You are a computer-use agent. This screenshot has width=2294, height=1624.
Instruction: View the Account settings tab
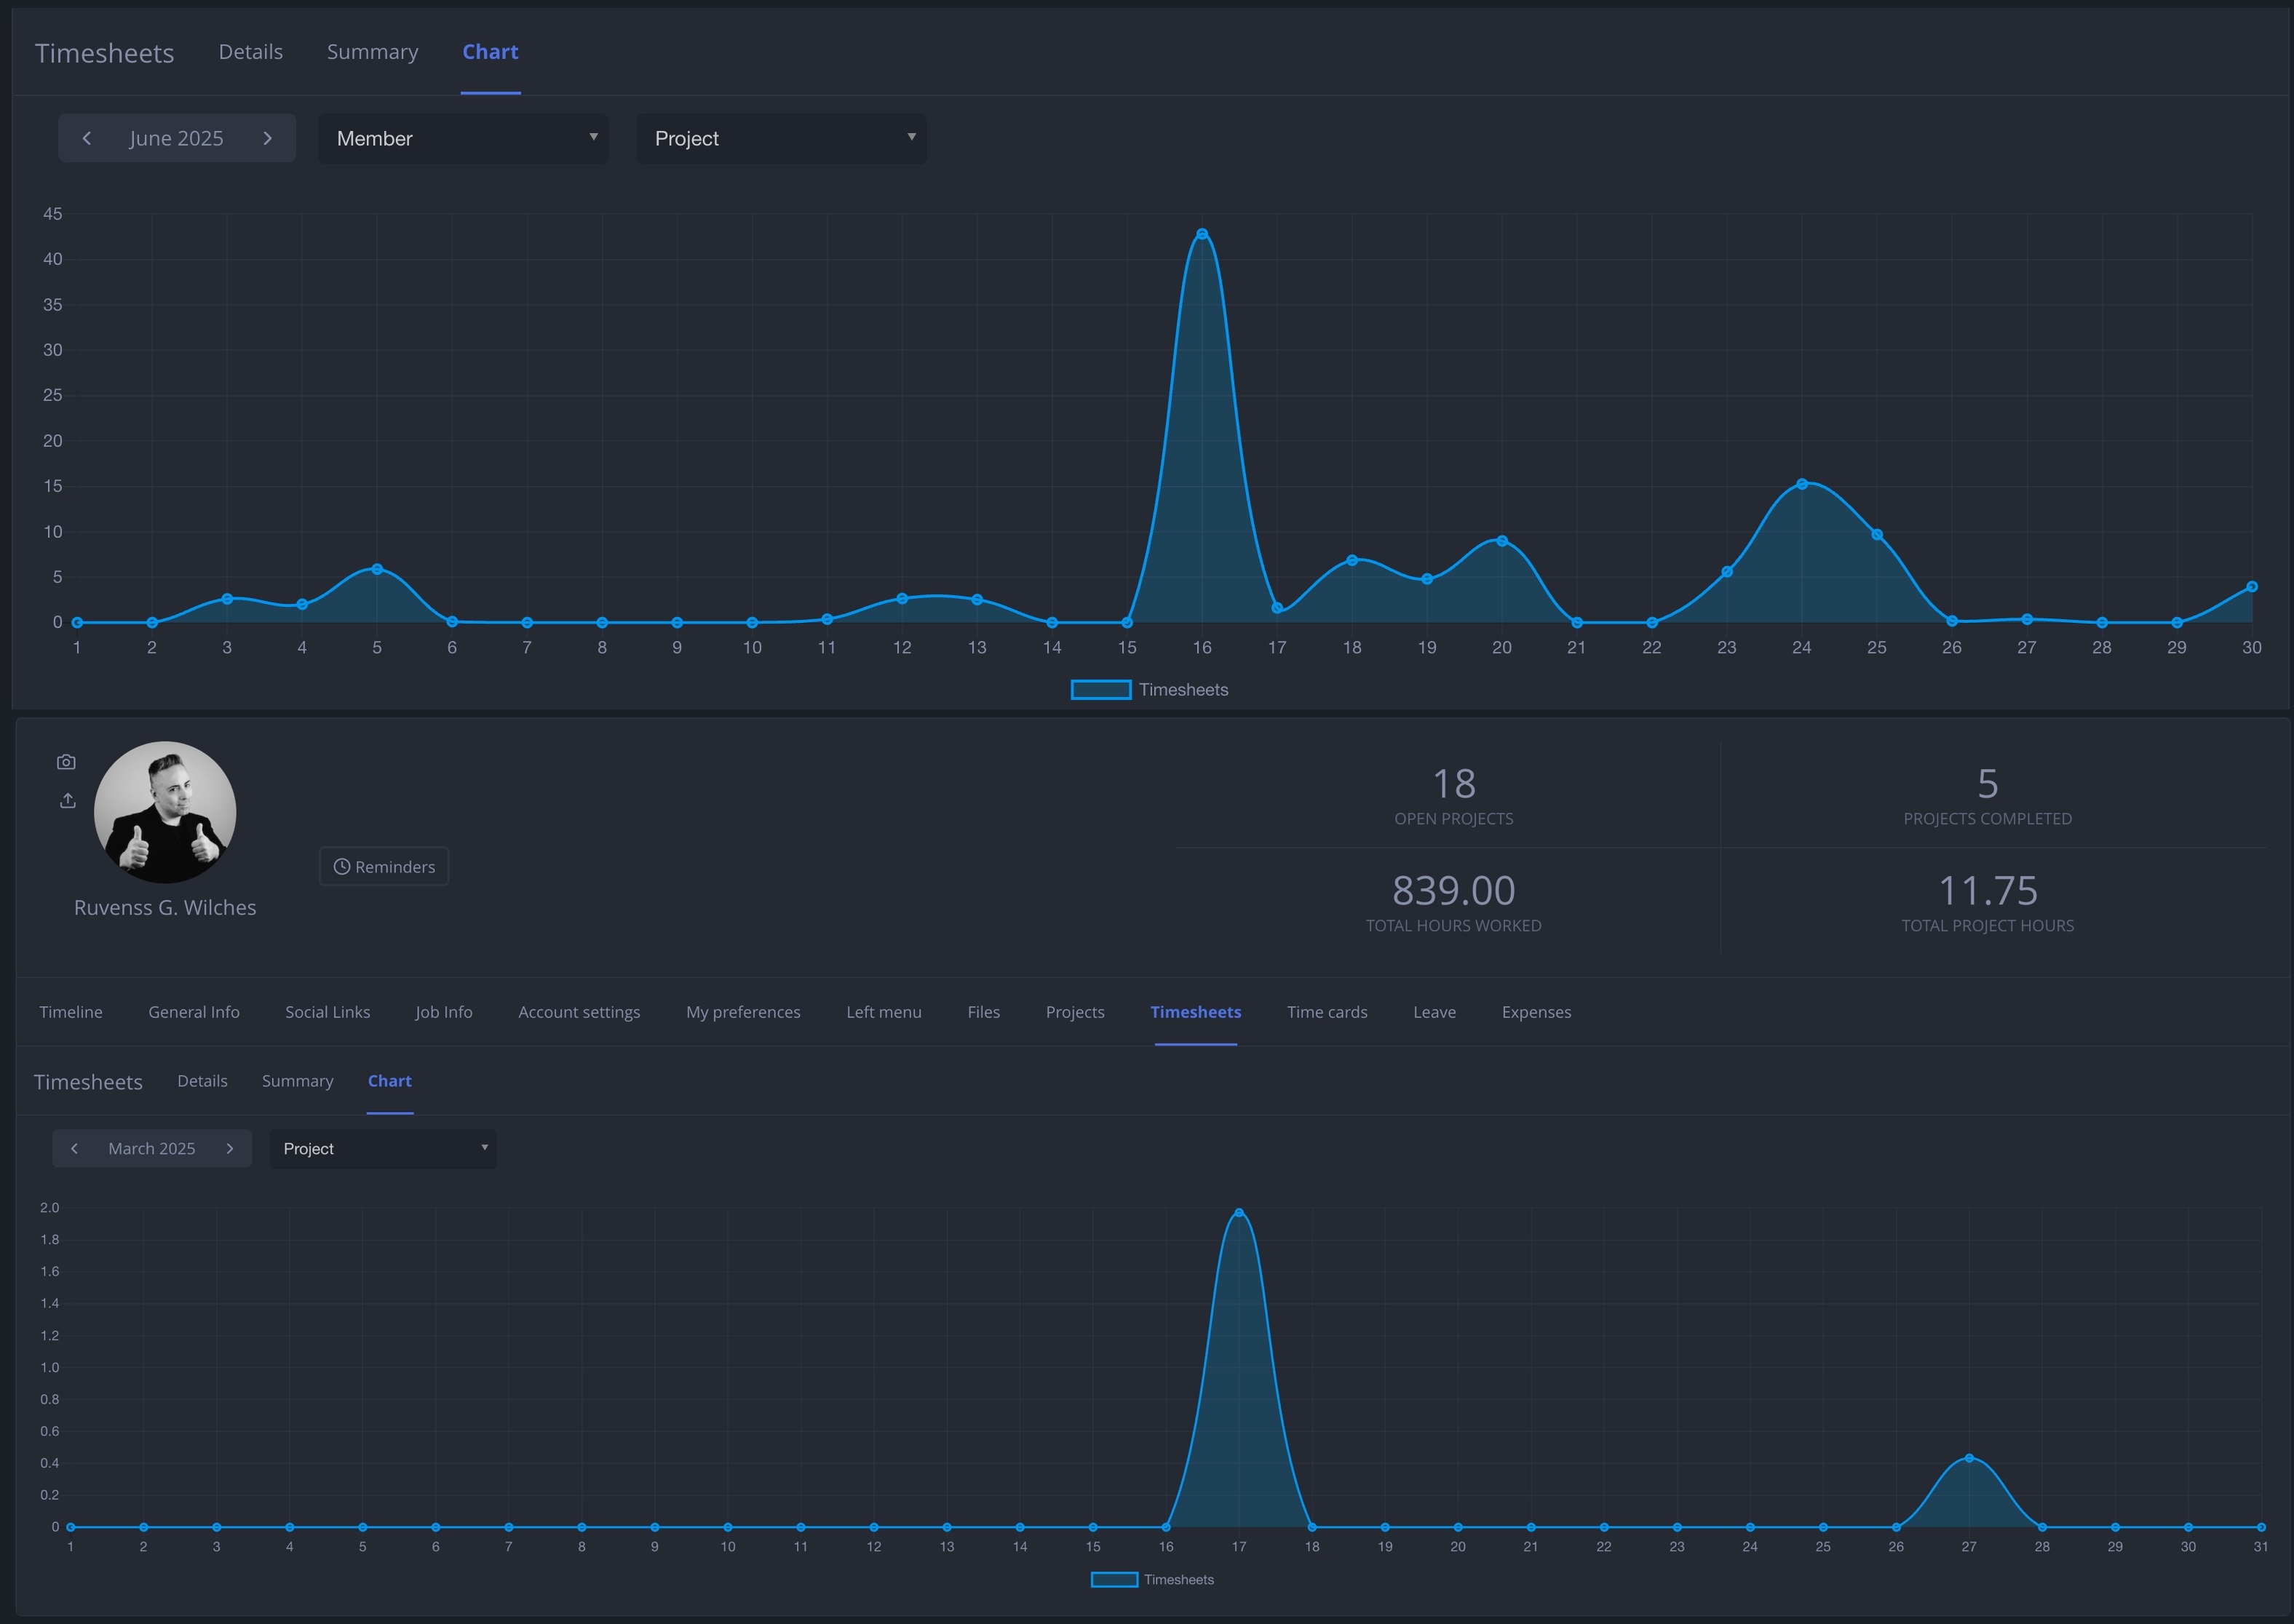click(x=579, y=1012)
